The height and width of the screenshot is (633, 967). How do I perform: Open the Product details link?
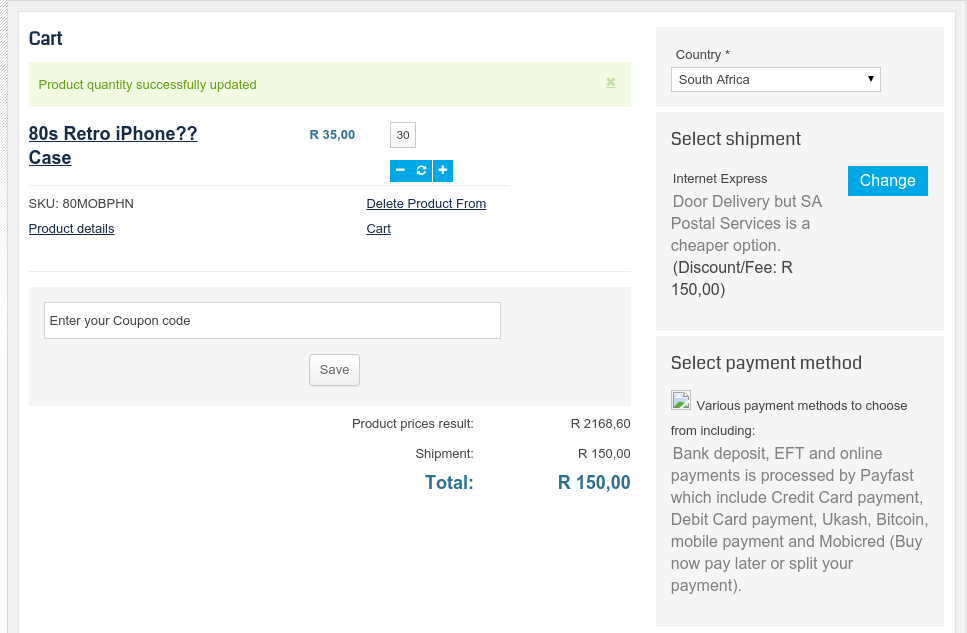71,229
